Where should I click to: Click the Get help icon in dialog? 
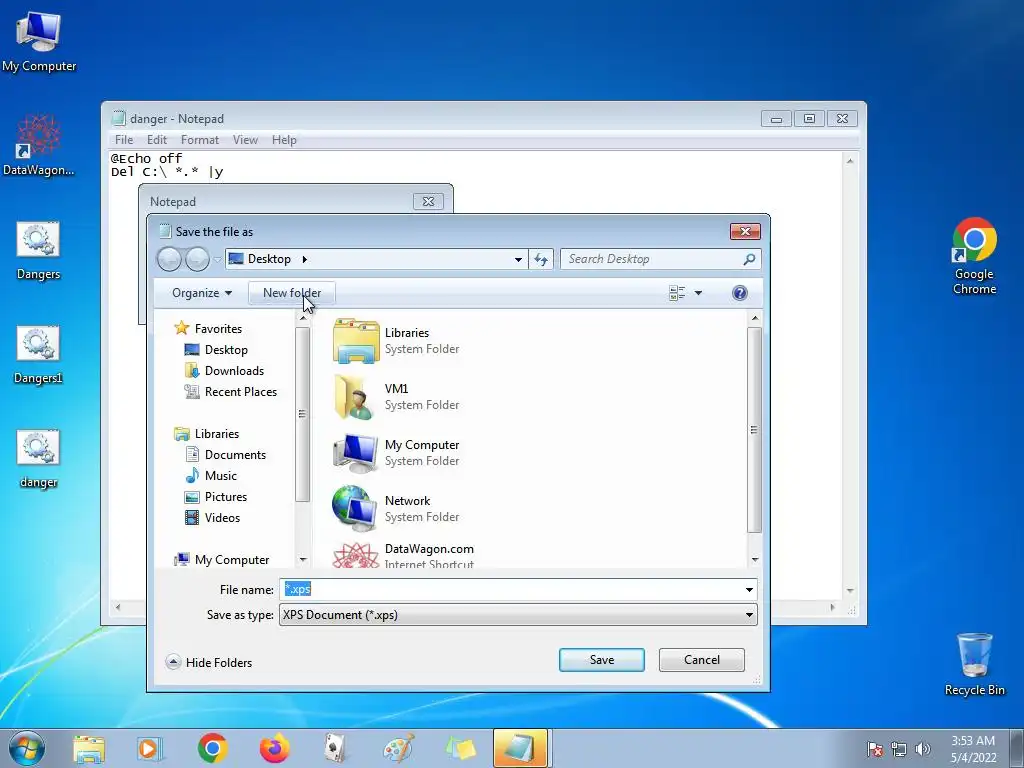coord(739,293)
